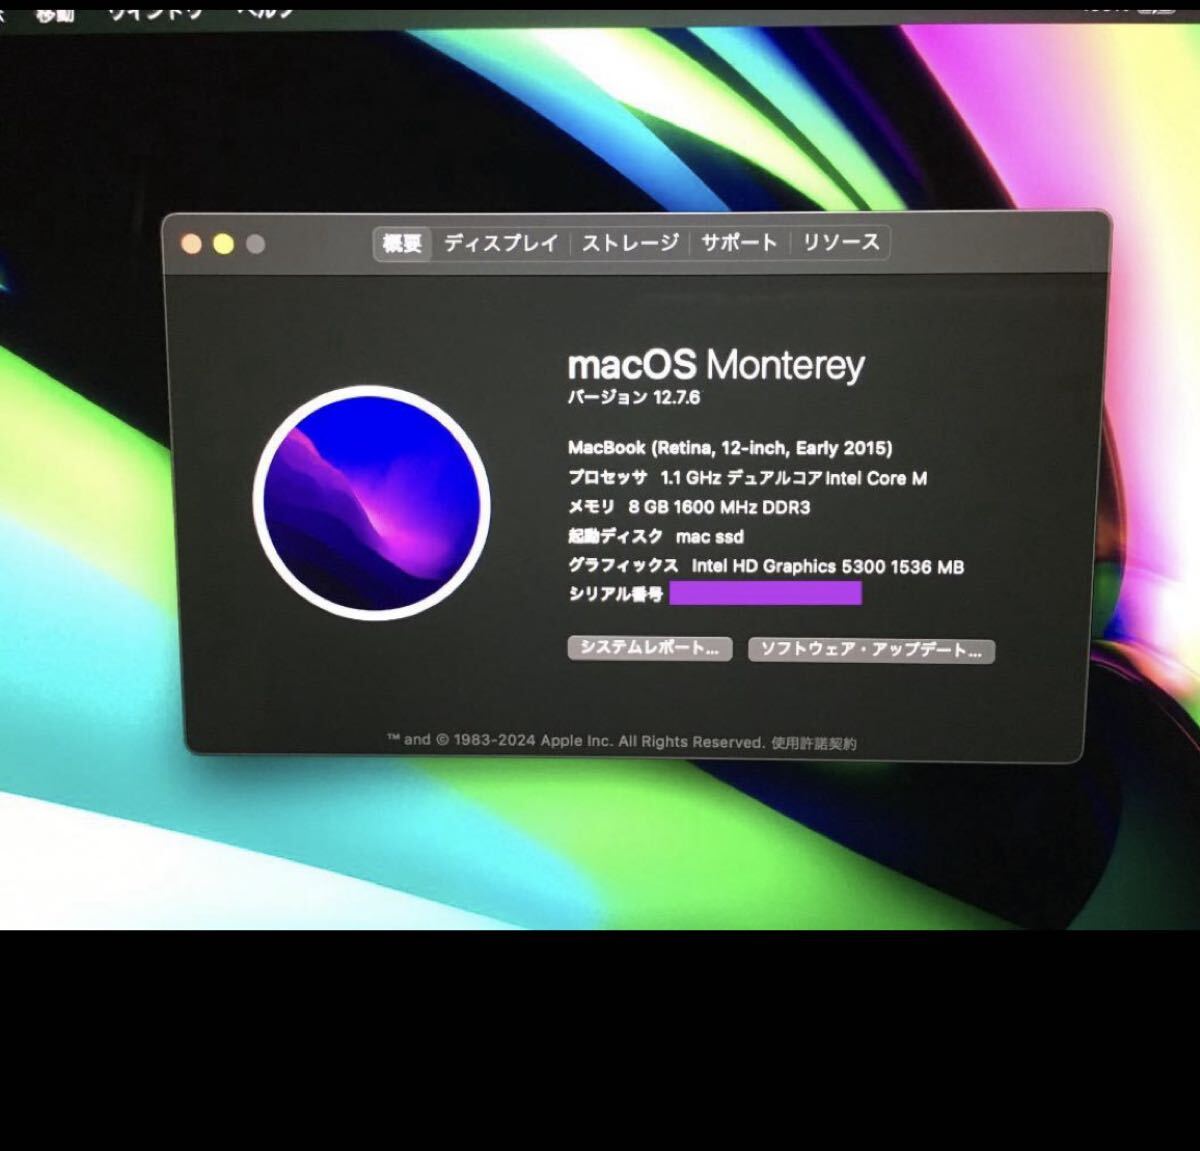Click the メモリ 8 GB 1600 MHz DDR3 line
Image resolution: width=1200 pixels, height=1151 pixels.
(689, 507)
